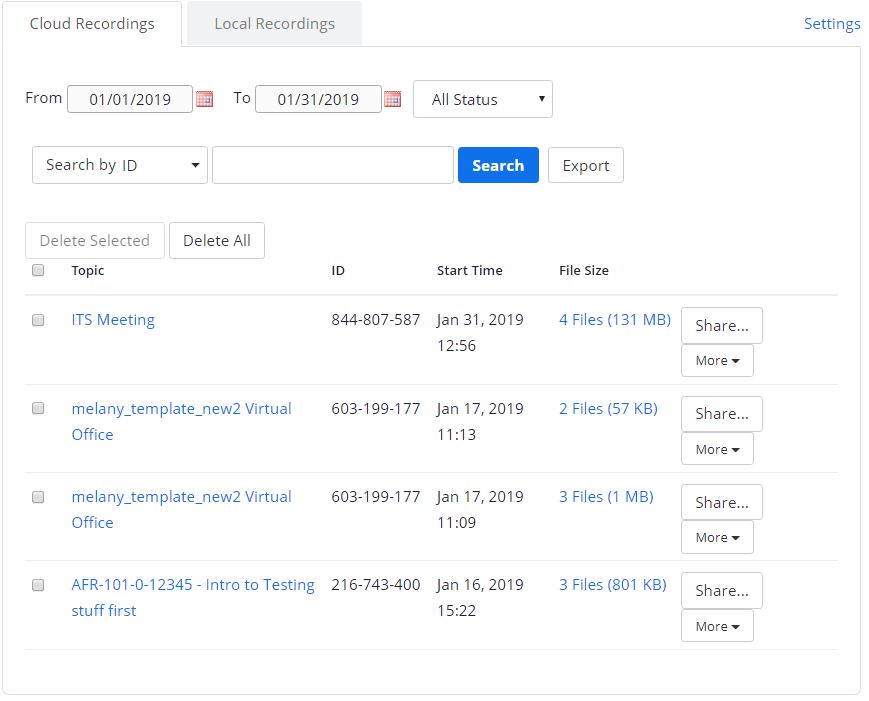Expand More menu for ITS Meeting
869x701 pixels.
(717, 361)
